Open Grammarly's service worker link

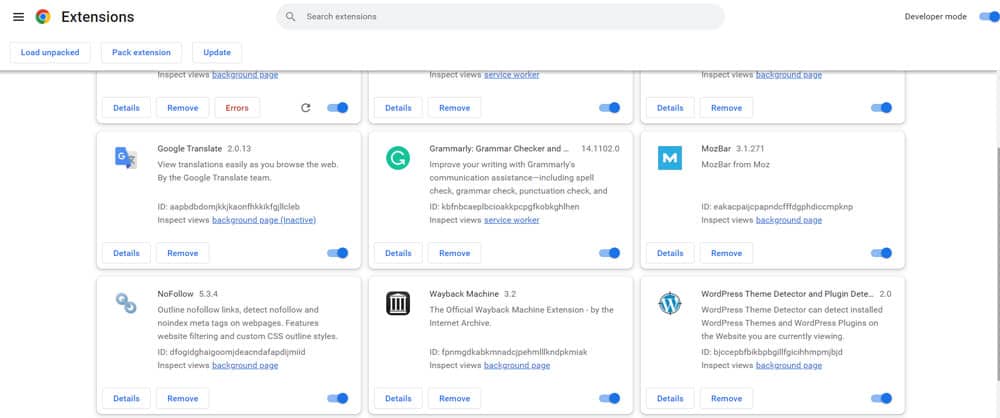511,220
